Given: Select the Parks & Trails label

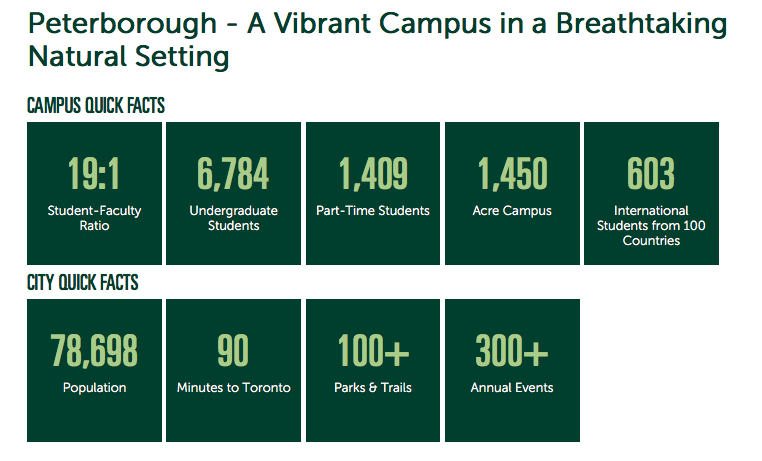Looking at the screenshot, I should tap(373, 388).
